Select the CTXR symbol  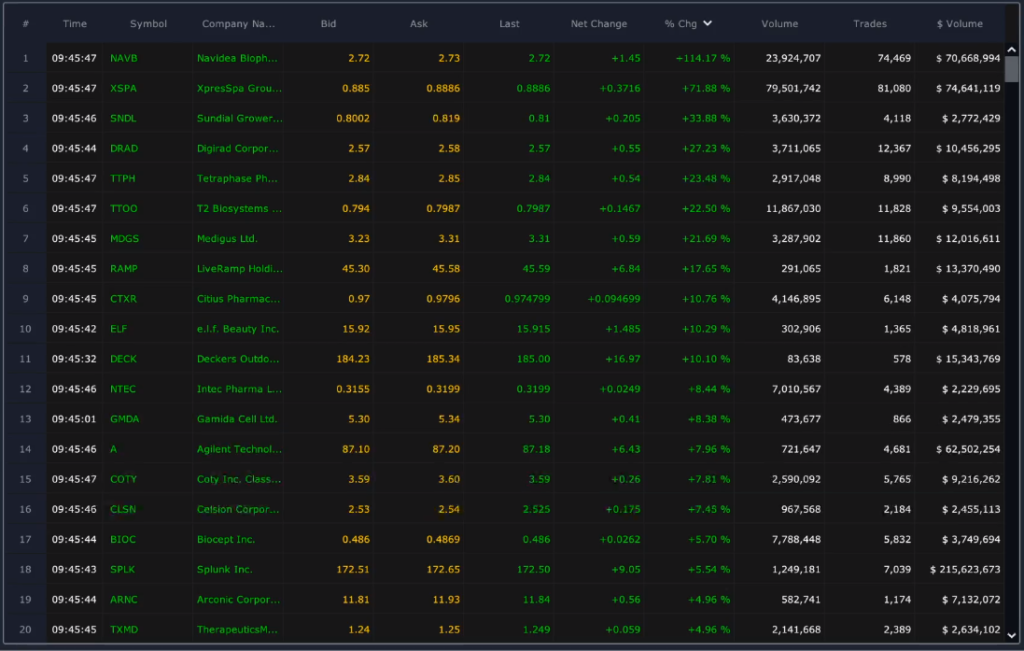click(123, 298)
